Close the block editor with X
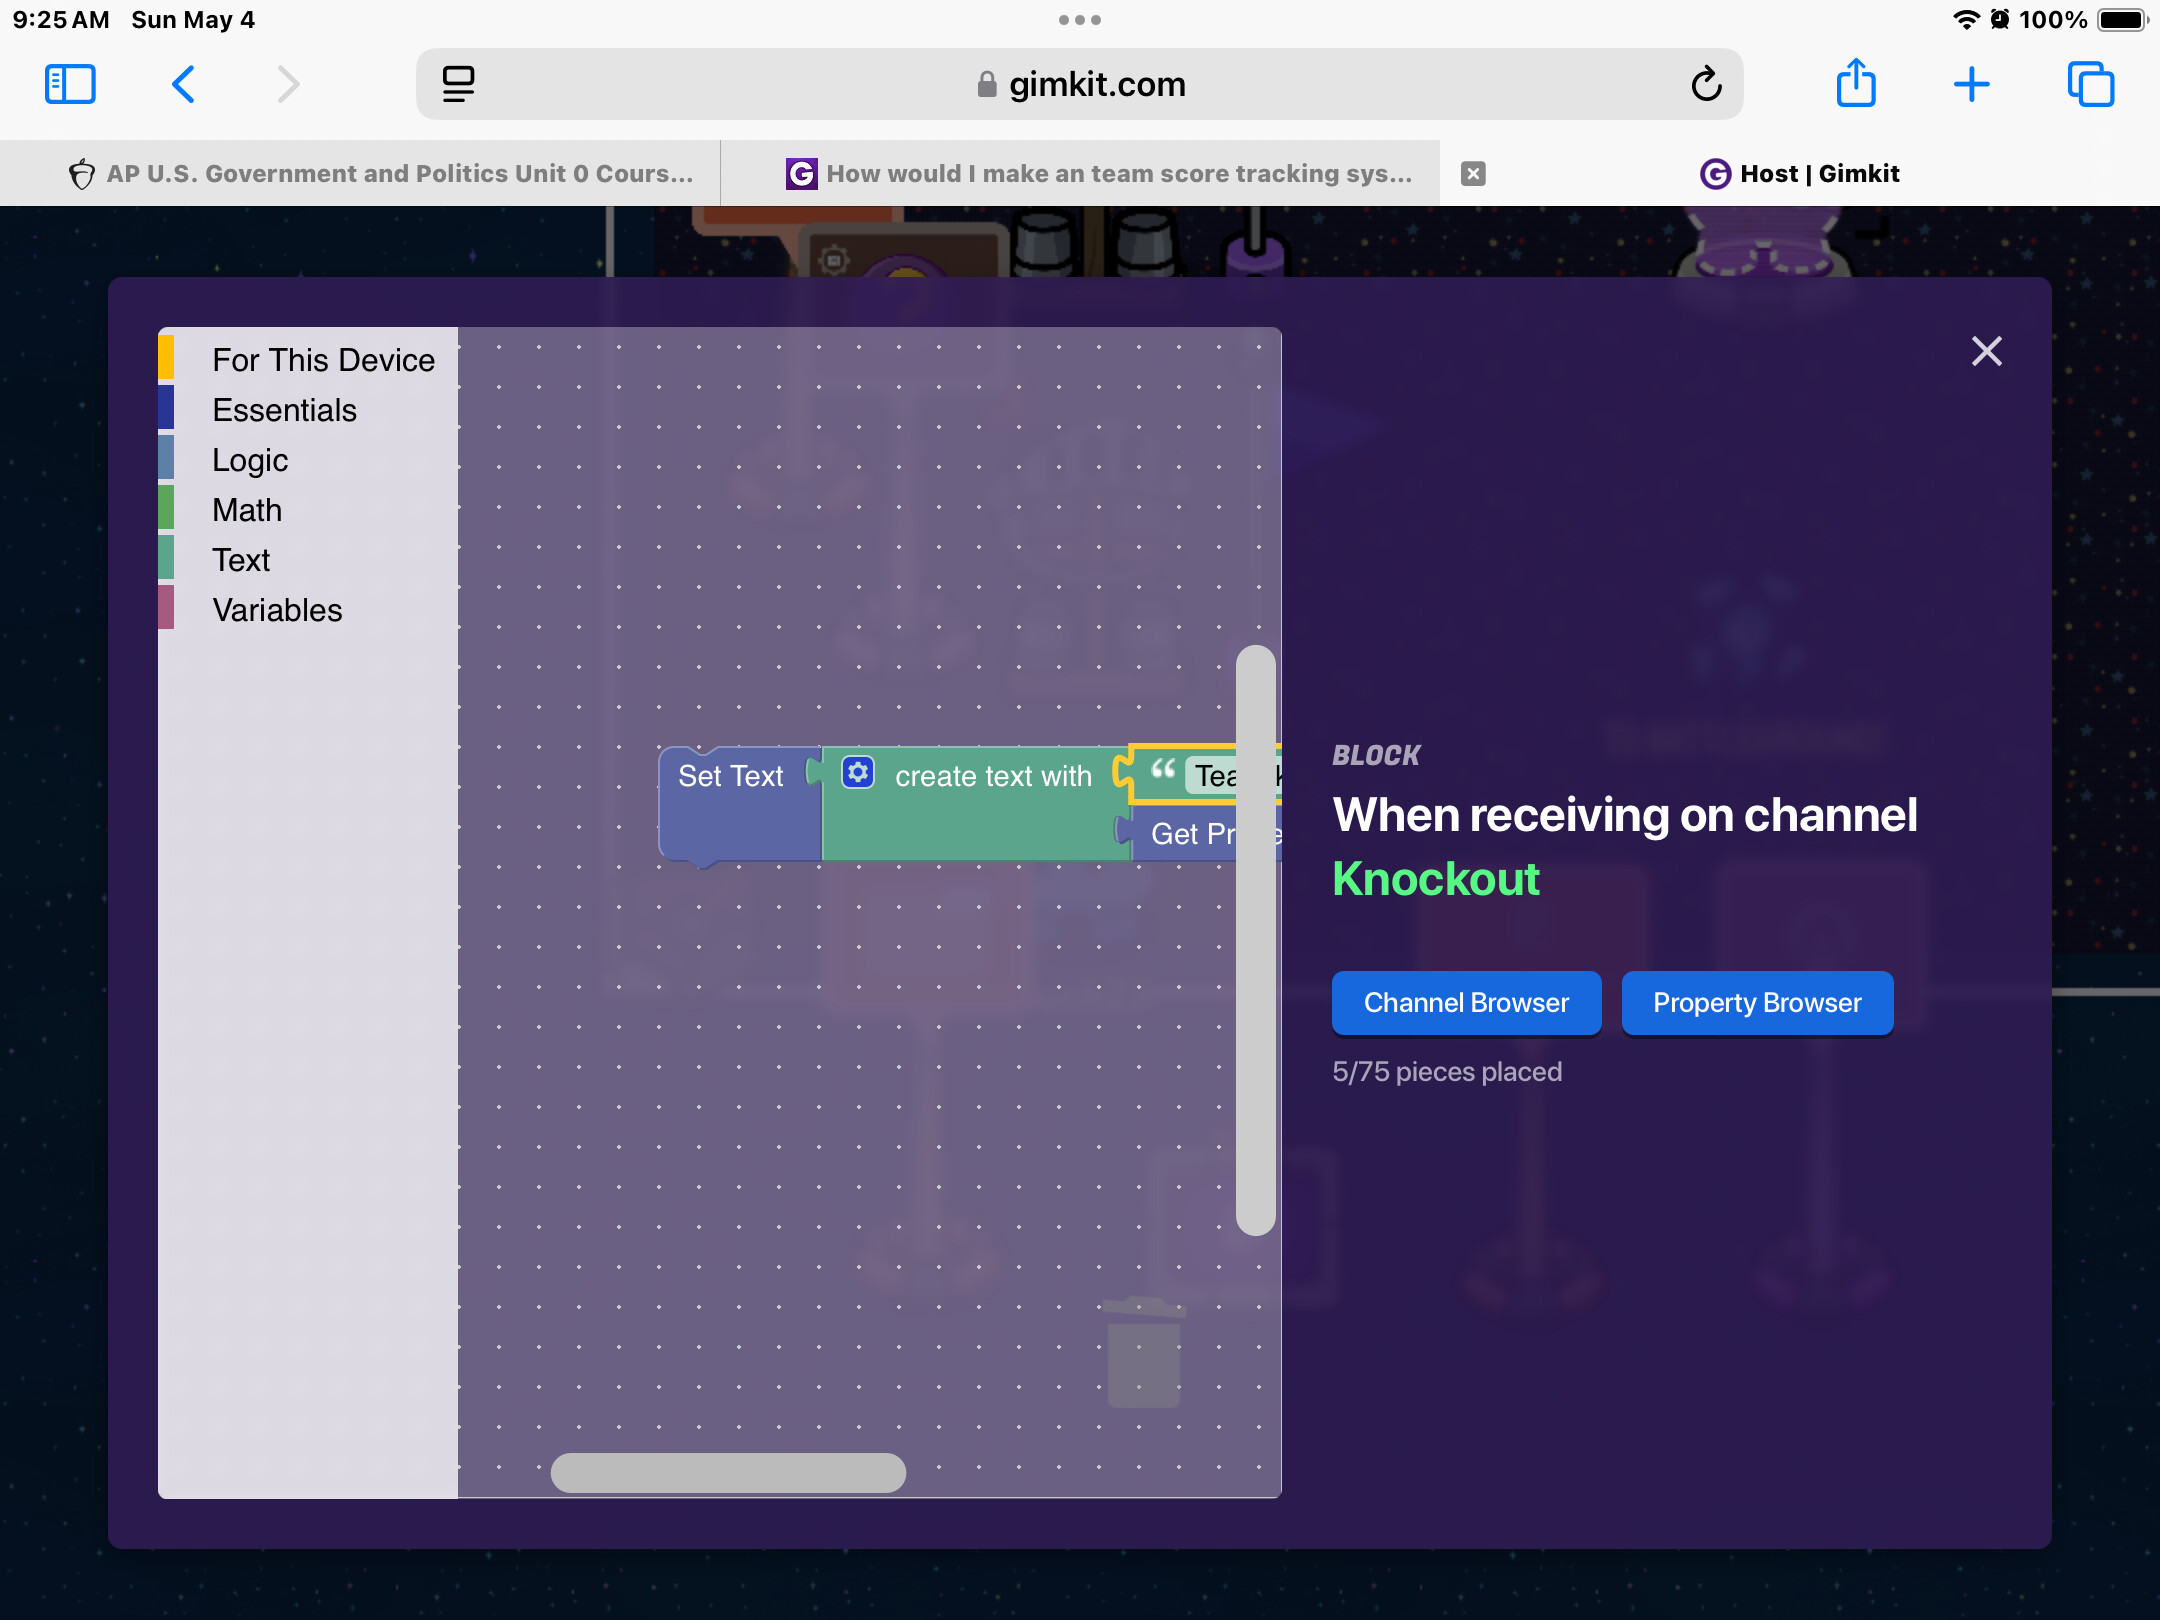The height and width of the screenshot is (1620, 2160). coord(1986,351)
